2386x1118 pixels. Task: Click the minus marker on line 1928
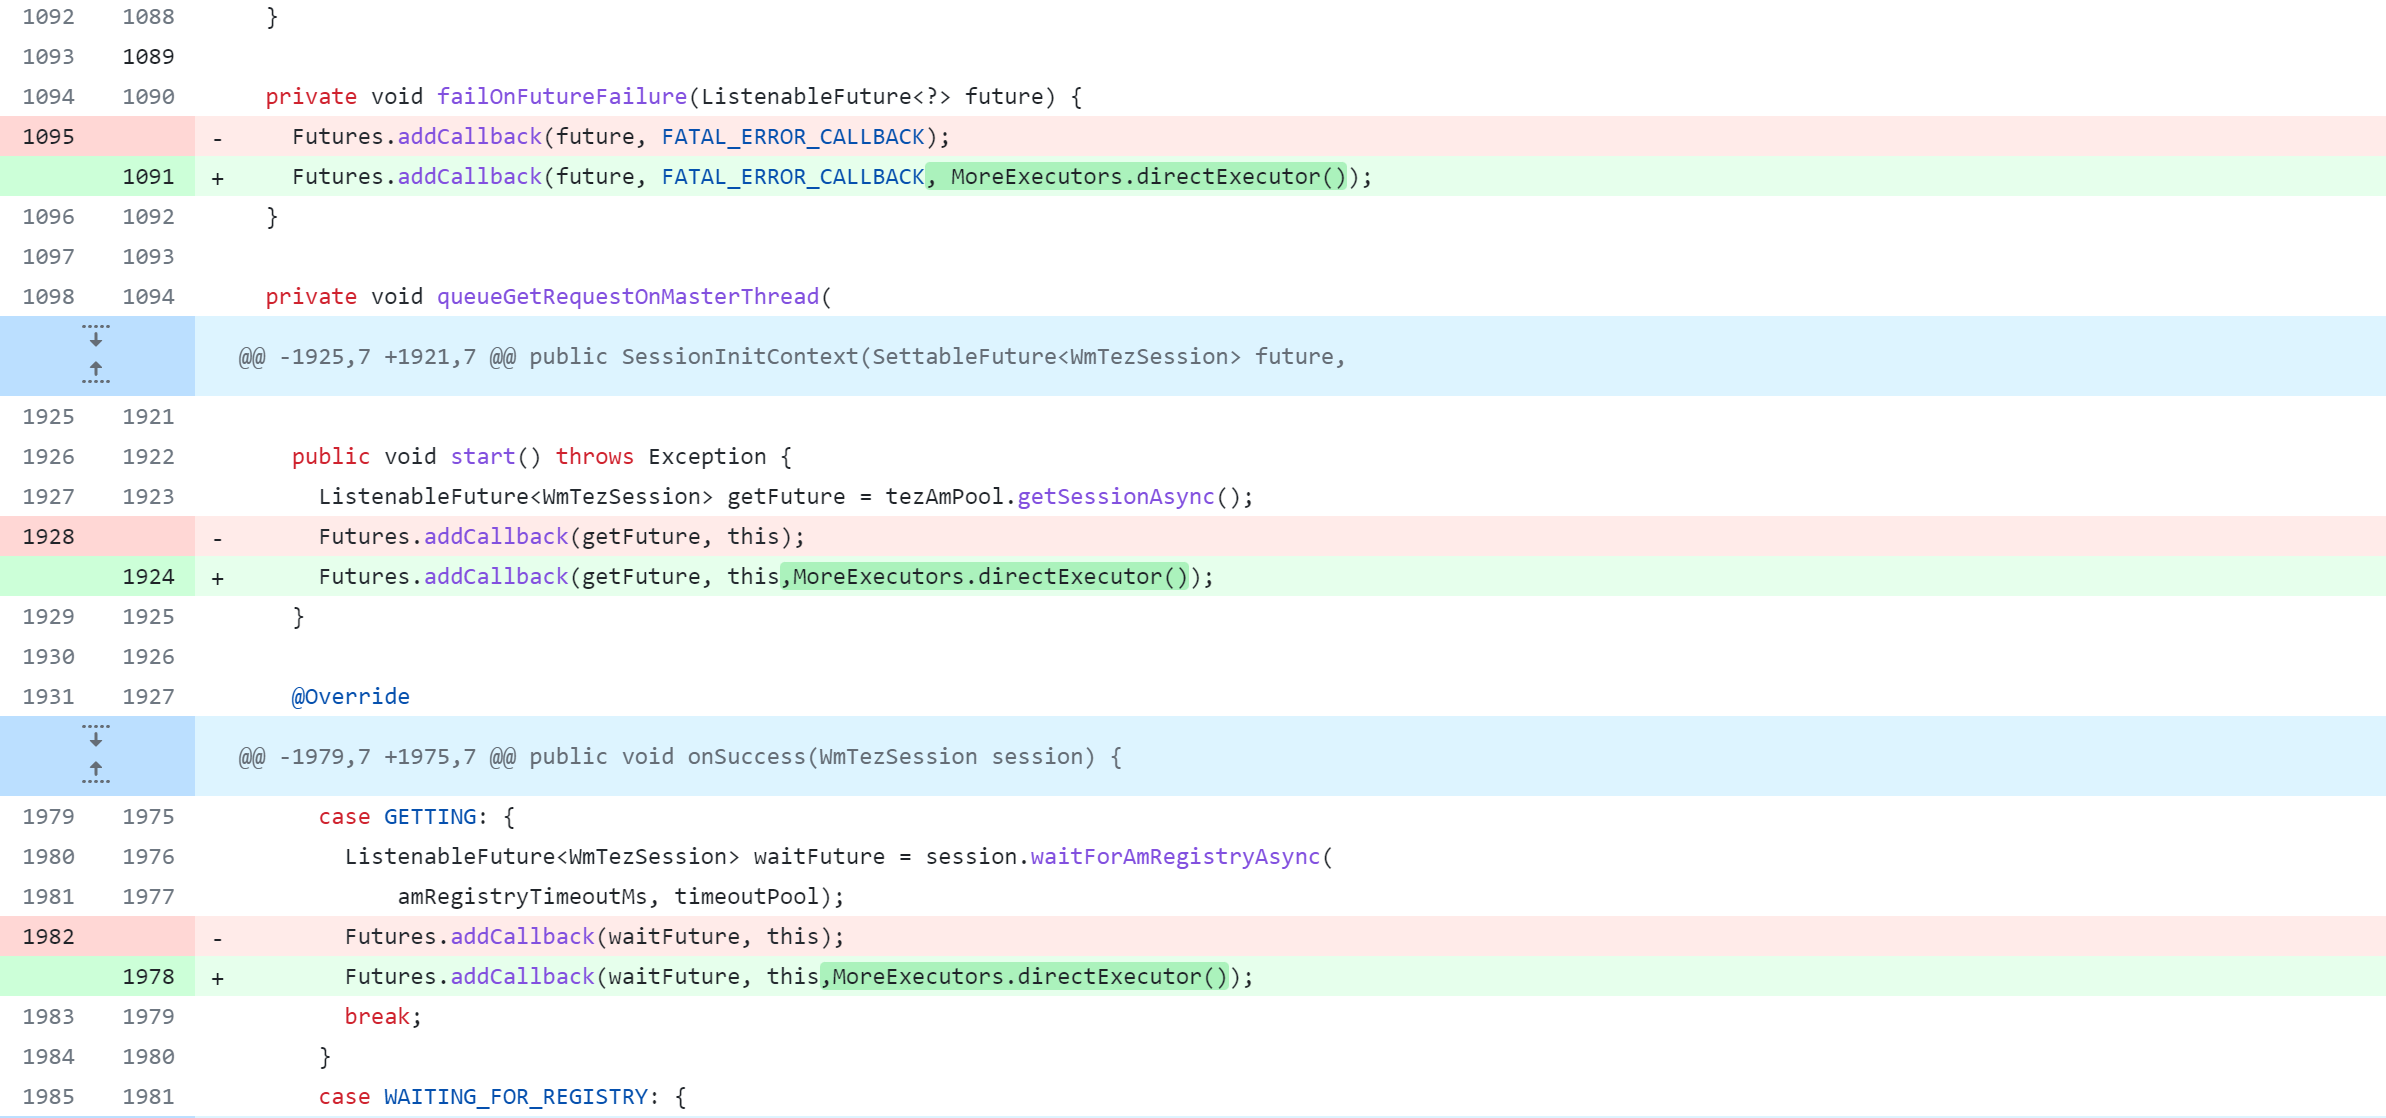pos(217,538)
